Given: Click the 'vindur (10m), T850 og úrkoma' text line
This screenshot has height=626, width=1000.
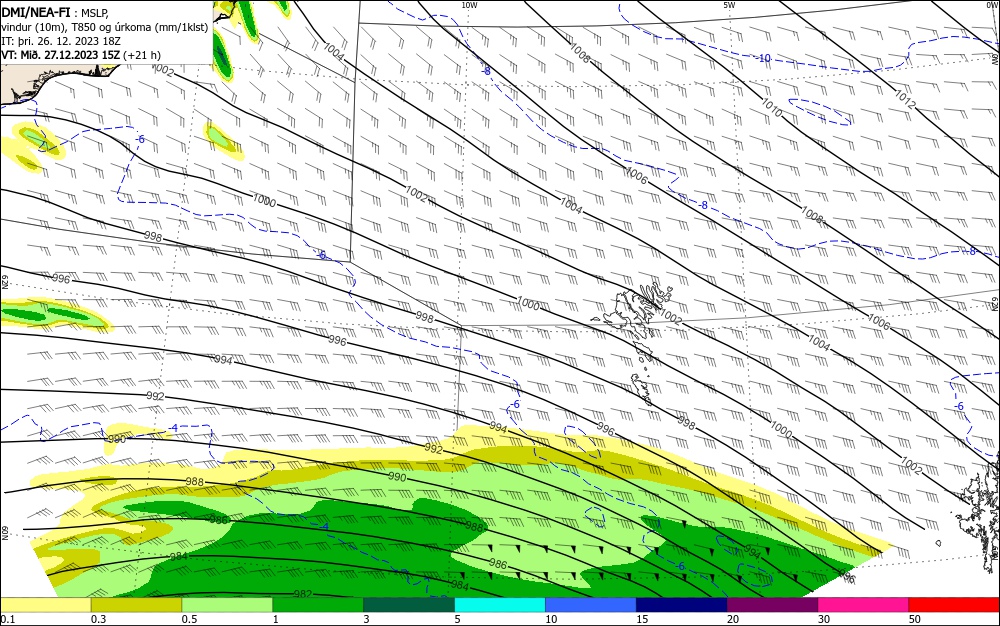Looking at the screenshot, I should click(x=105, y=27).
